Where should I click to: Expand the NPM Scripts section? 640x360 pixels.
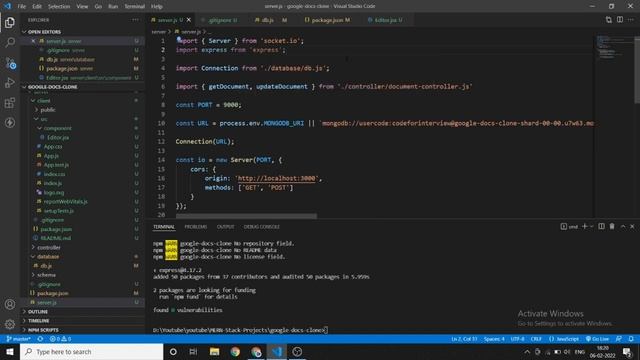coord(43,330)
